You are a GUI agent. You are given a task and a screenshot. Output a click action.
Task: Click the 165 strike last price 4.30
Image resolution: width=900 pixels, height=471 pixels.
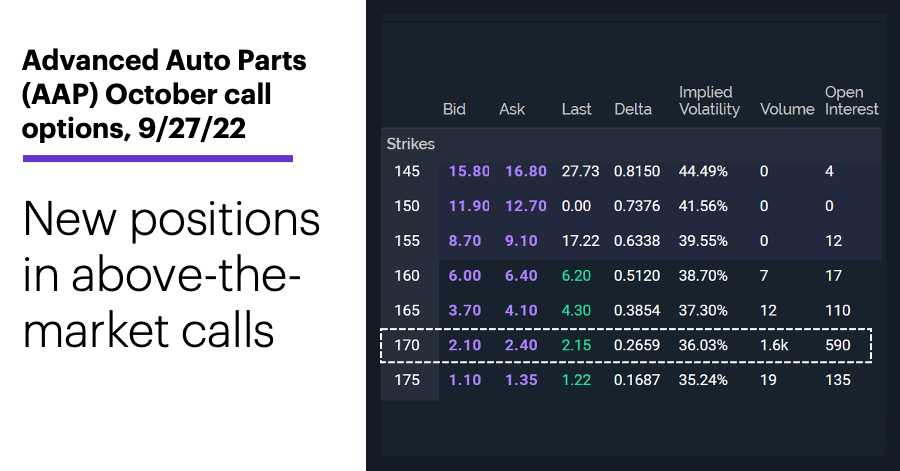coord(576,310)
